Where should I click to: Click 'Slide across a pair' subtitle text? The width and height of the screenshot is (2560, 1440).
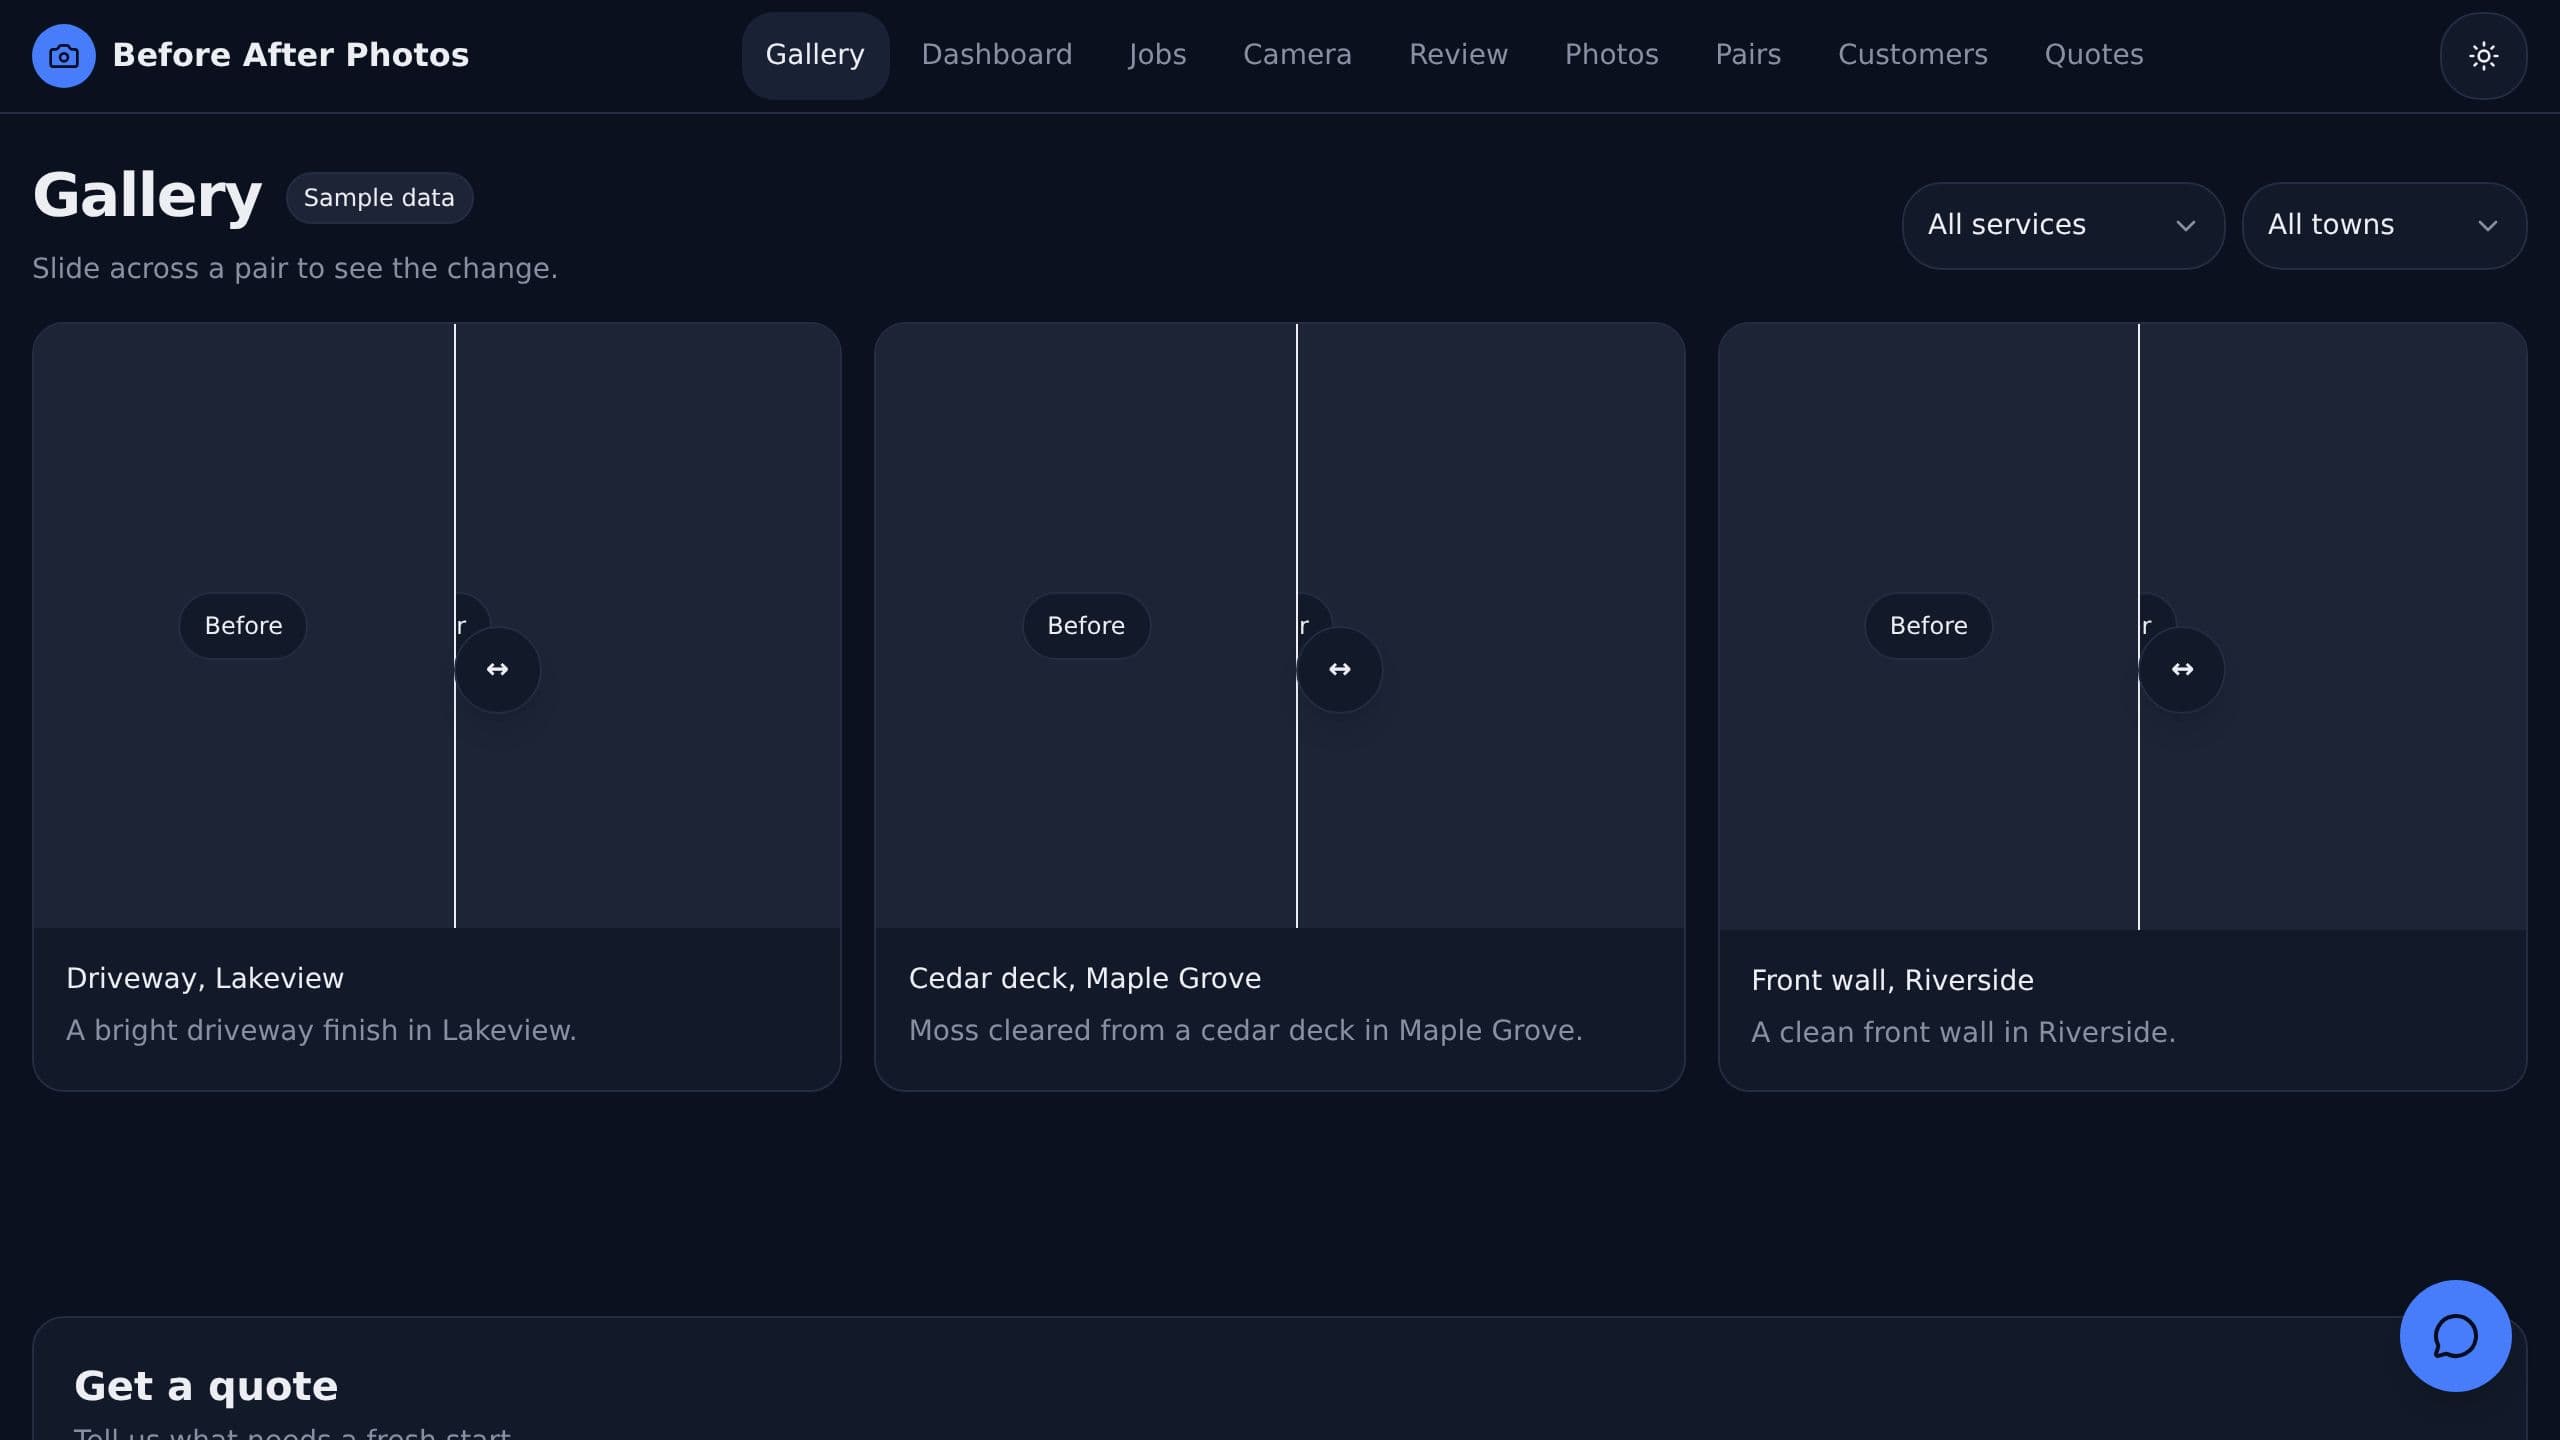click(x=294, y=268)
